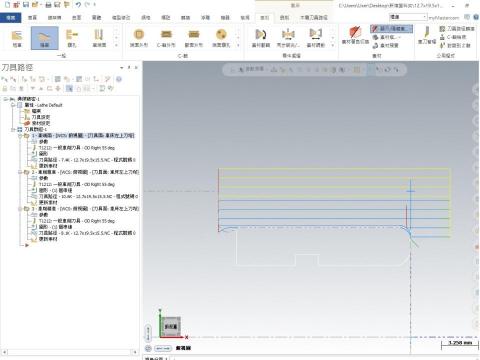Open the 素材視圖 stock view command
This screenshot has height=360, width=480.
pos(385,45)
